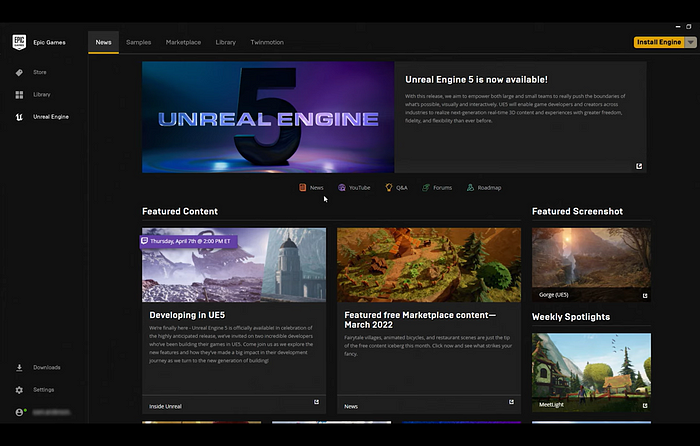Open the Roadmap link
The width and height of the screenshot is (700, 446).
(x=489, y=188)
